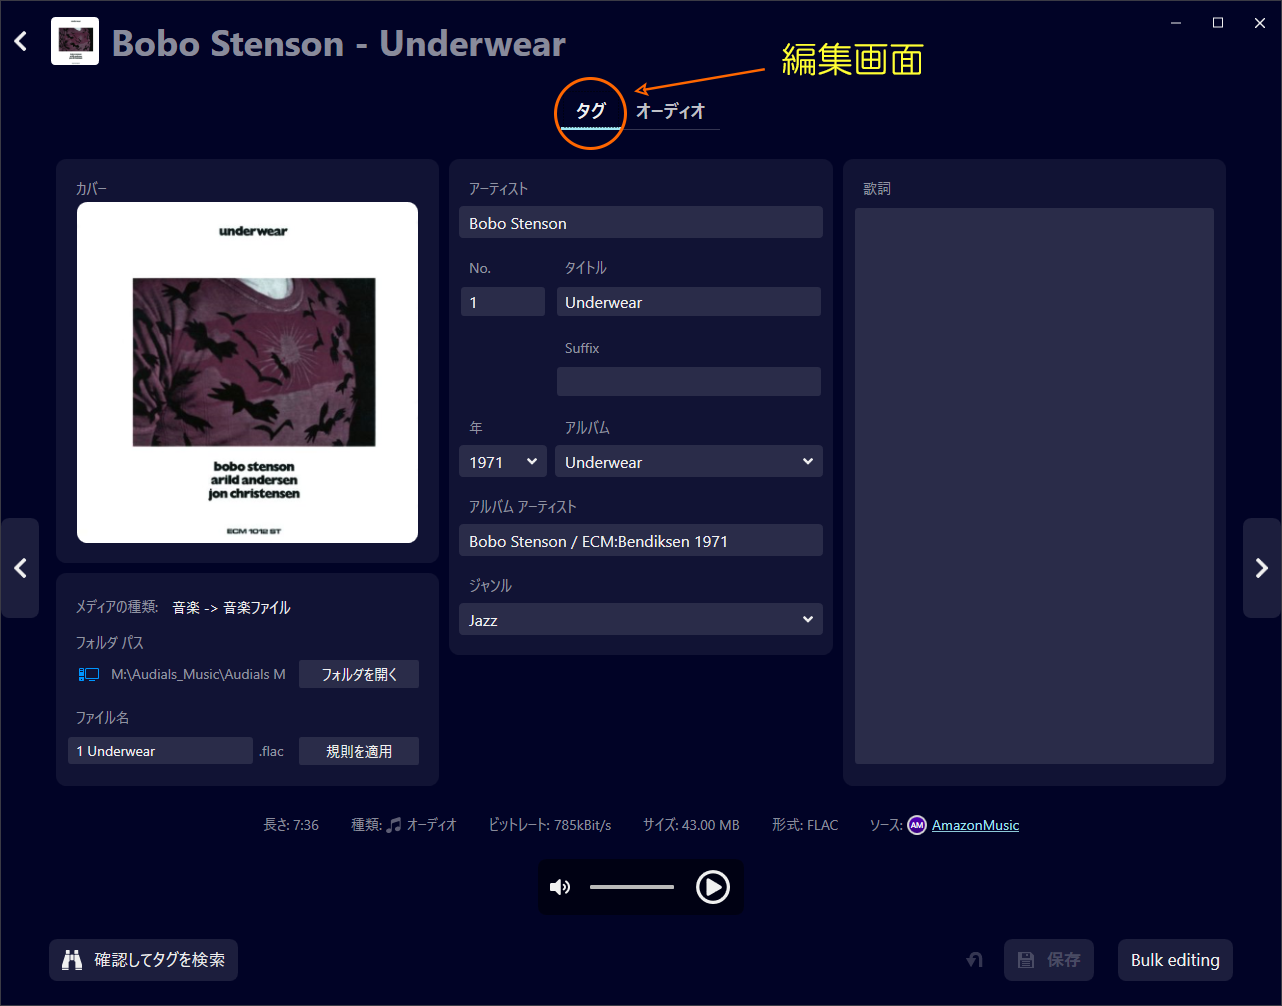Click the Underwear album cover image
The image size is (1282, 1006).
(x=247, y=373)
